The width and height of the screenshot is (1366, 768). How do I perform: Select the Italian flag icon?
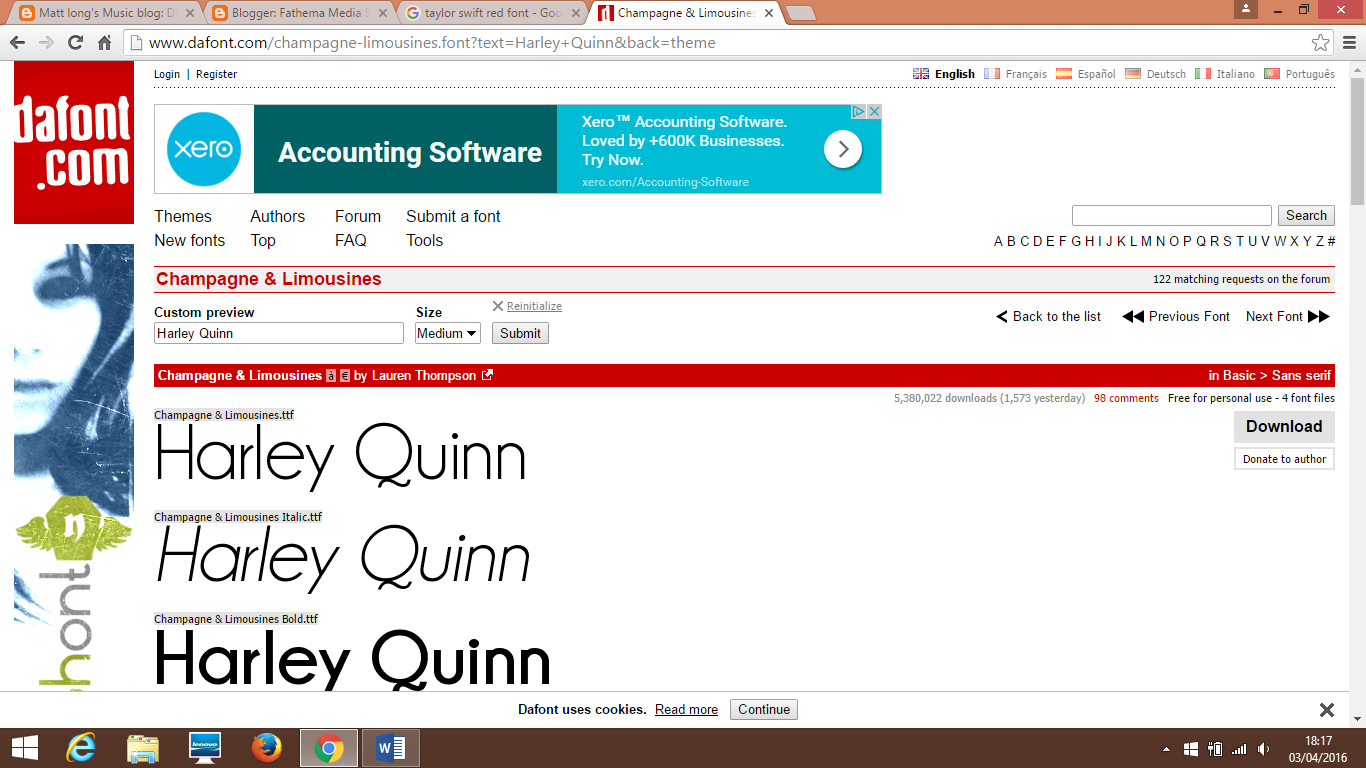(x=1203, y=74)
